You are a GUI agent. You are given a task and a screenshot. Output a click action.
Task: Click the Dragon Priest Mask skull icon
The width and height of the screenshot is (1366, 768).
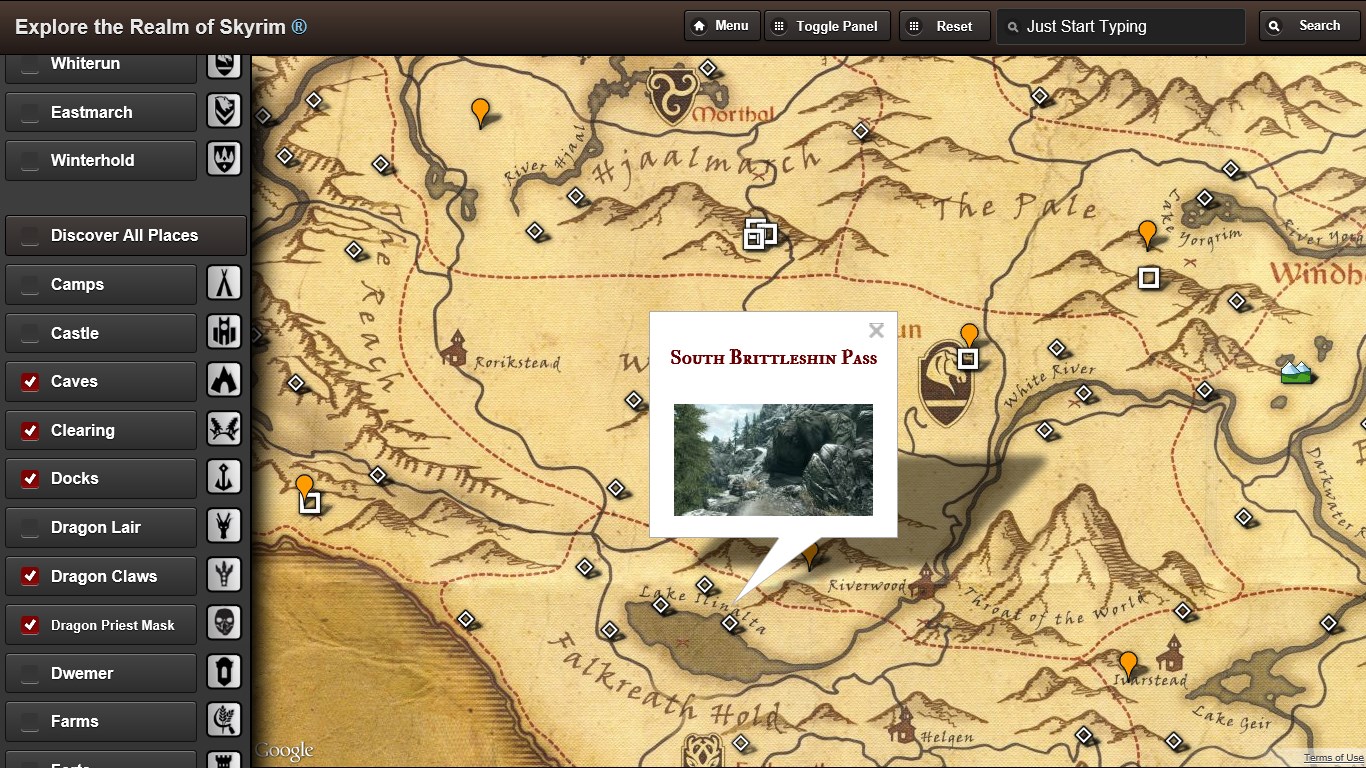click(224, 624)
